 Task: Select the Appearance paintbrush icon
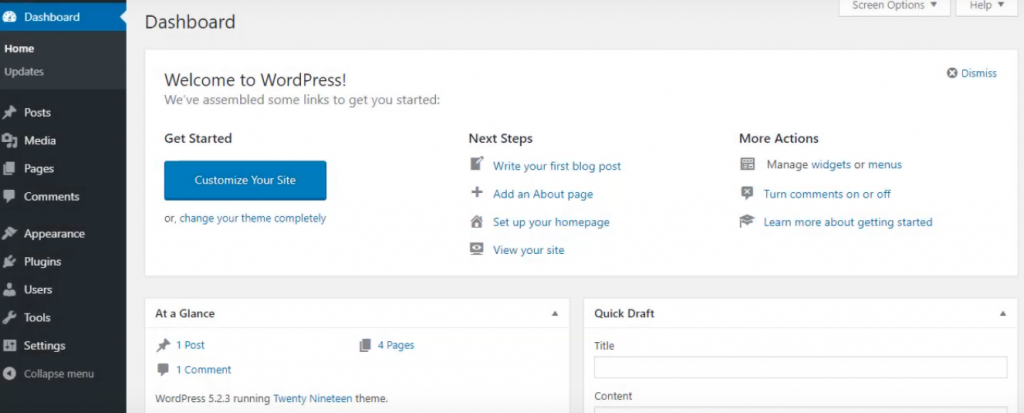9,233
